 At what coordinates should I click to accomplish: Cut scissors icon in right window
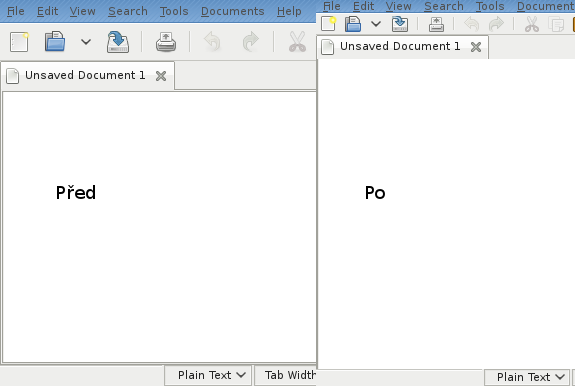[532, 24]
